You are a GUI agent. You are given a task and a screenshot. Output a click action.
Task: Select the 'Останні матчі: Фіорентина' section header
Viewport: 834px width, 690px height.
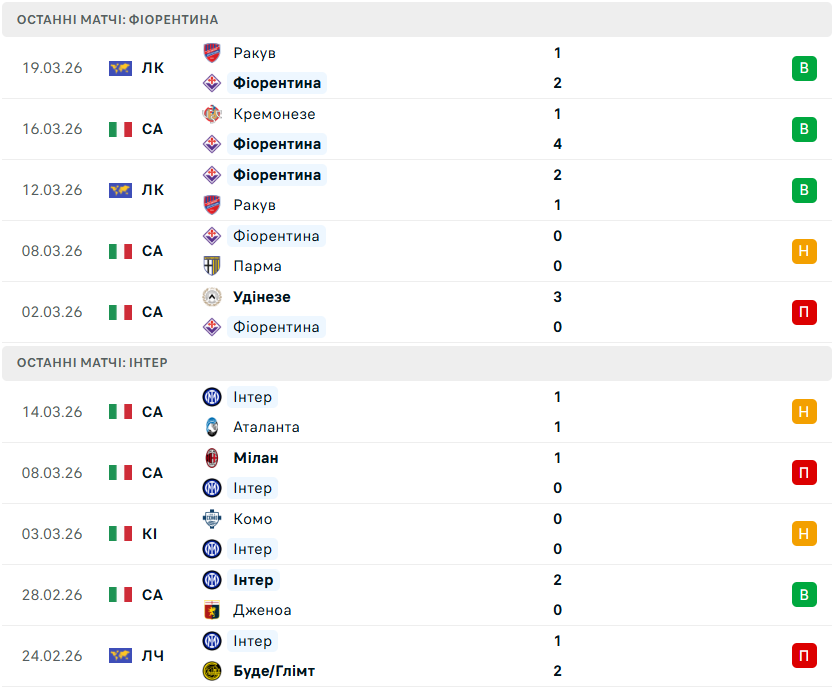tap(117, 20)
